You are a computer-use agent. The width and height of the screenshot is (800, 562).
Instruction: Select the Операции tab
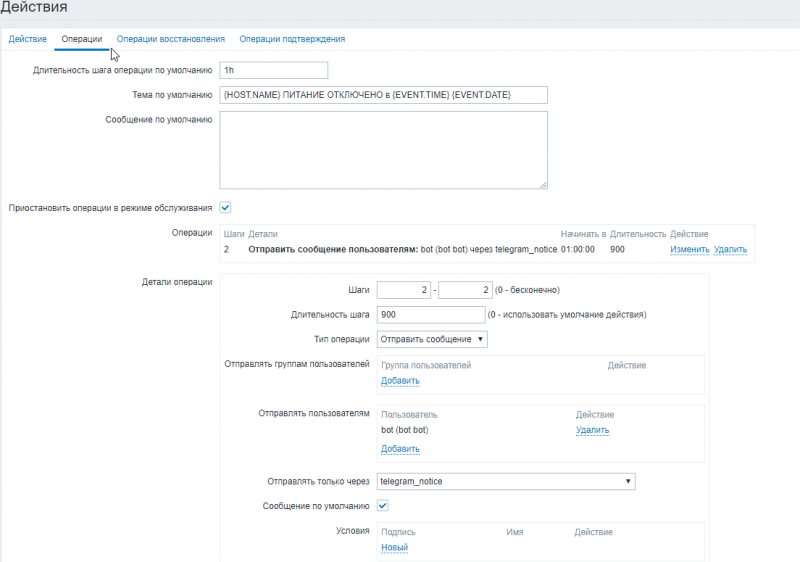(81, 39)
